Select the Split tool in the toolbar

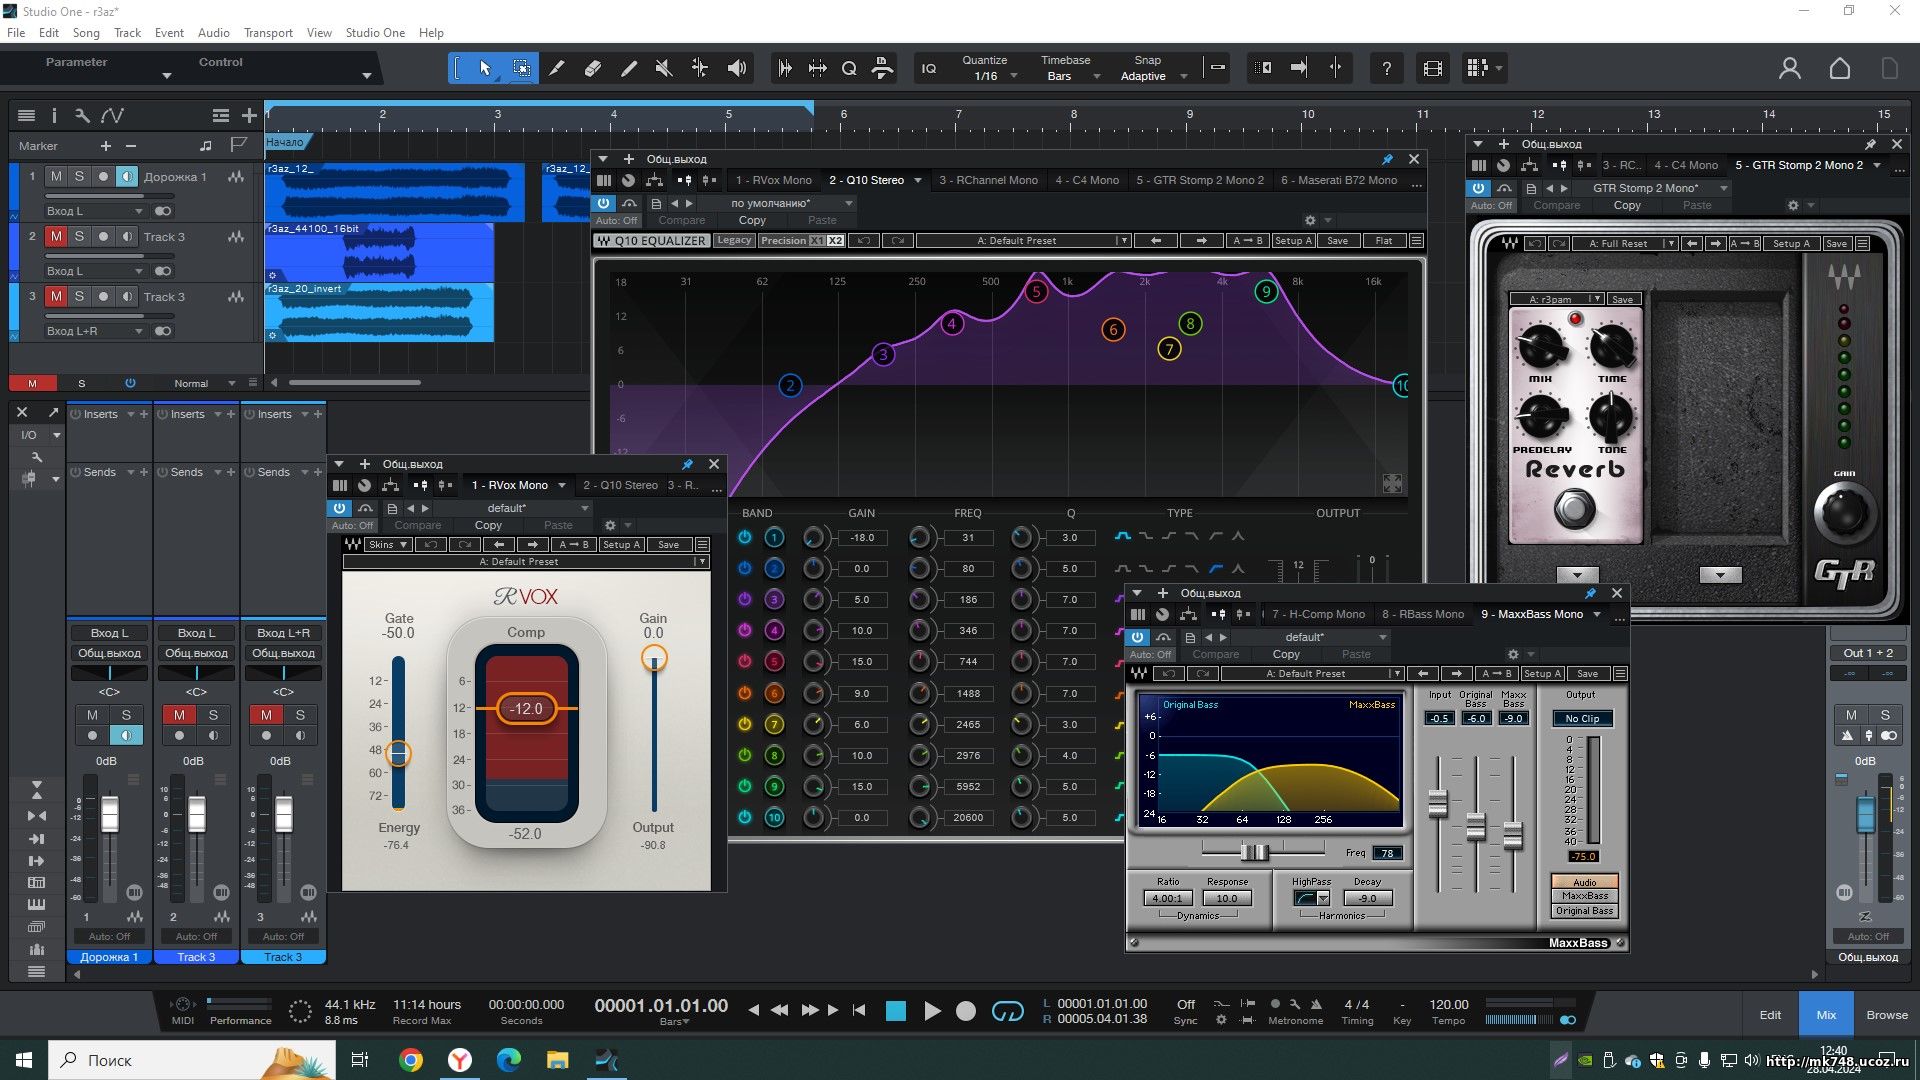(x=557, y=68)
